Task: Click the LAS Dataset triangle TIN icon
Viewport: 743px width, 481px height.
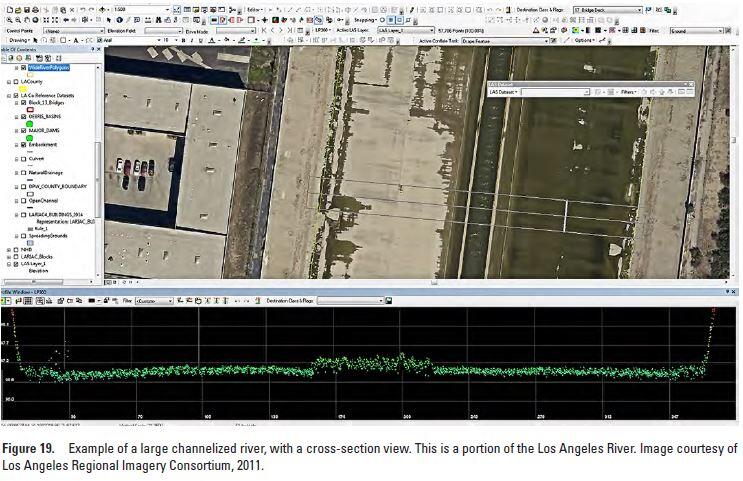Action: pos(536,30)
